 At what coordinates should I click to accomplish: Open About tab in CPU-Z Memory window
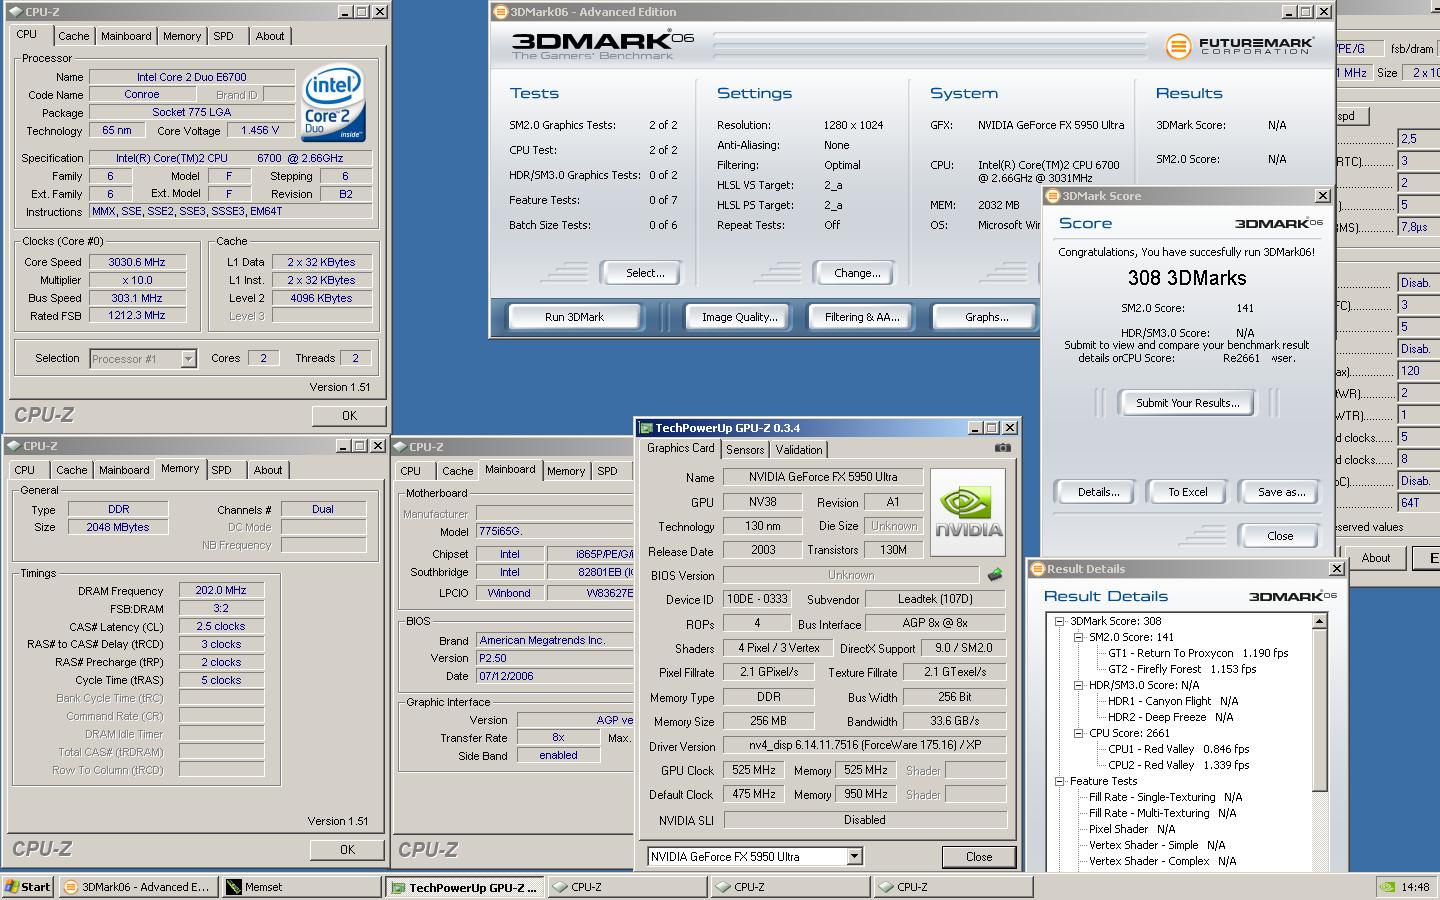point(267,470)
